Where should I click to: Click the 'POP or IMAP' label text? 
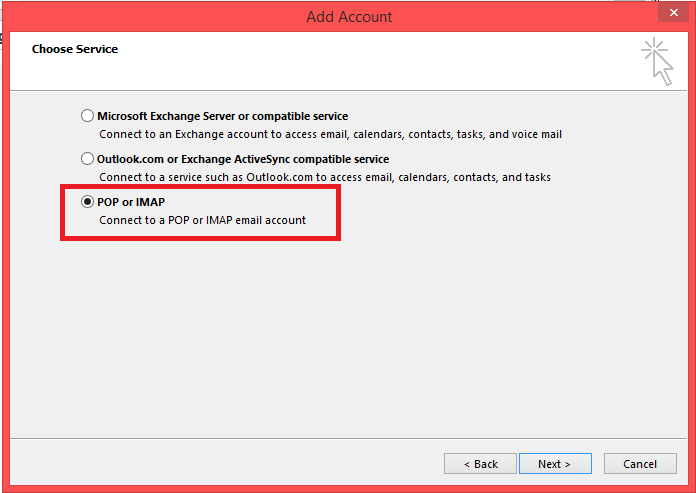[x=131, y=202]
